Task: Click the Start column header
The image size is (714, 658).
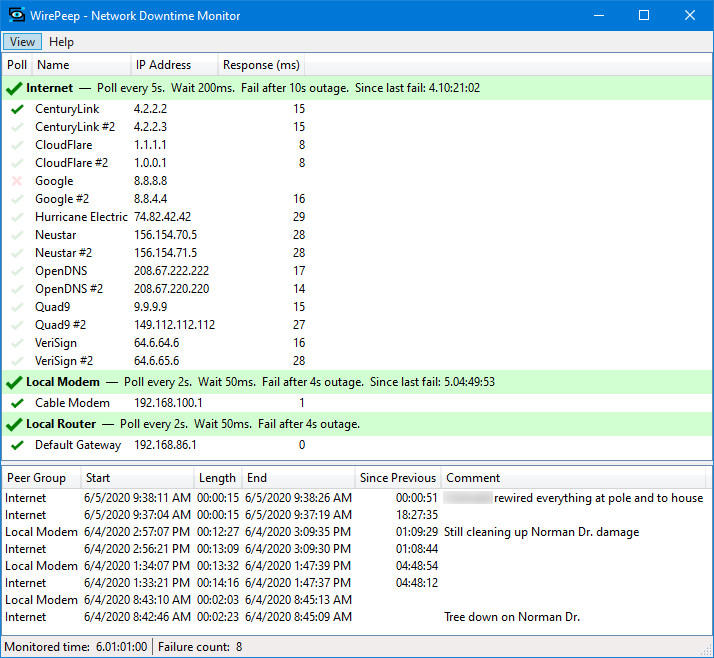Action: (x=138, y=478)
